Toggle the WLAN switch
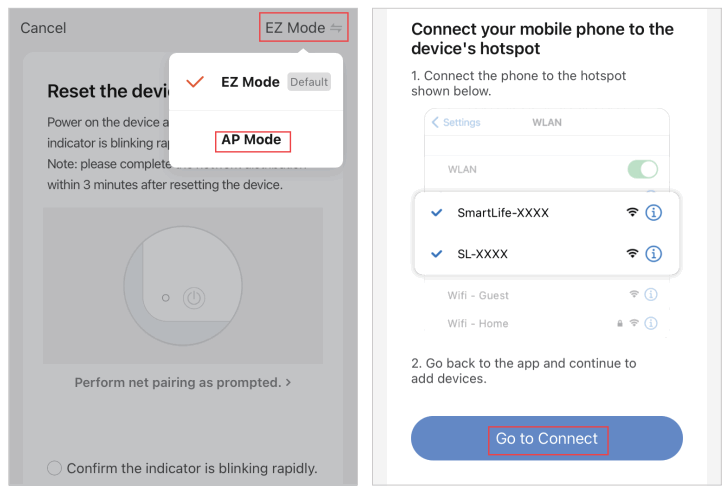 (642, 169)
